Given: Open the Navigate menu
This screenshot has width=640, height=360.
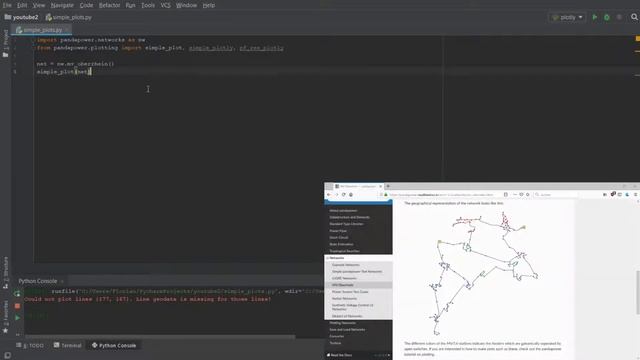Looking at the screenshot, I should pyautogui.click(x=62, y=5).
